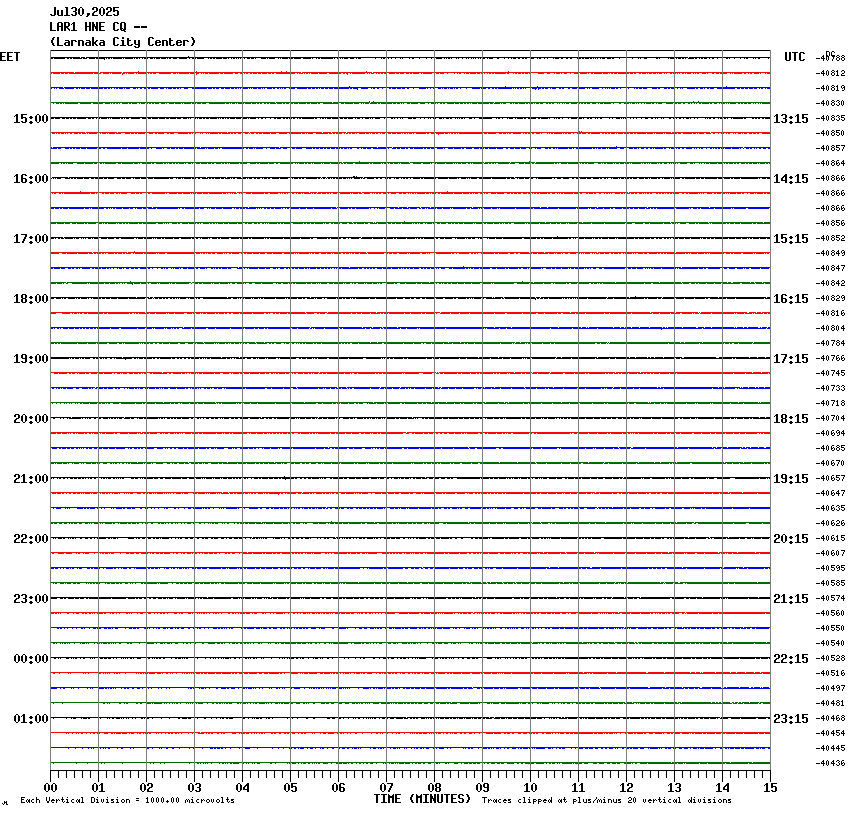Click the date label Jul30,2025
Viewport: 850px width, 814px height.
click(x=85, y=12)
